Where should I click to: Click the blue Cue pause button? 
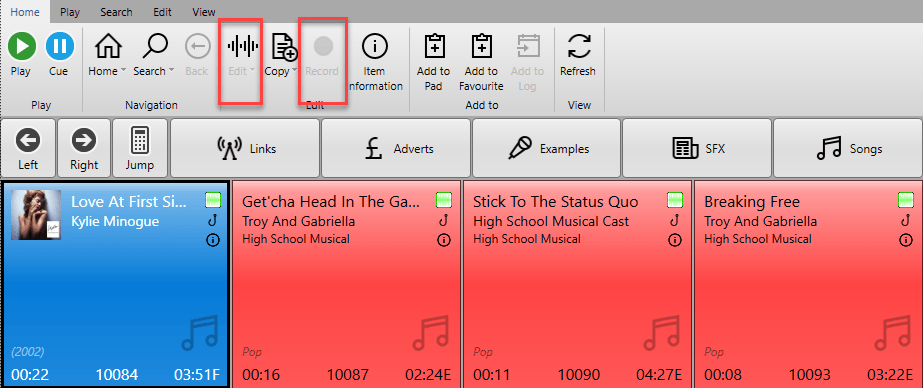pos(59,46)
